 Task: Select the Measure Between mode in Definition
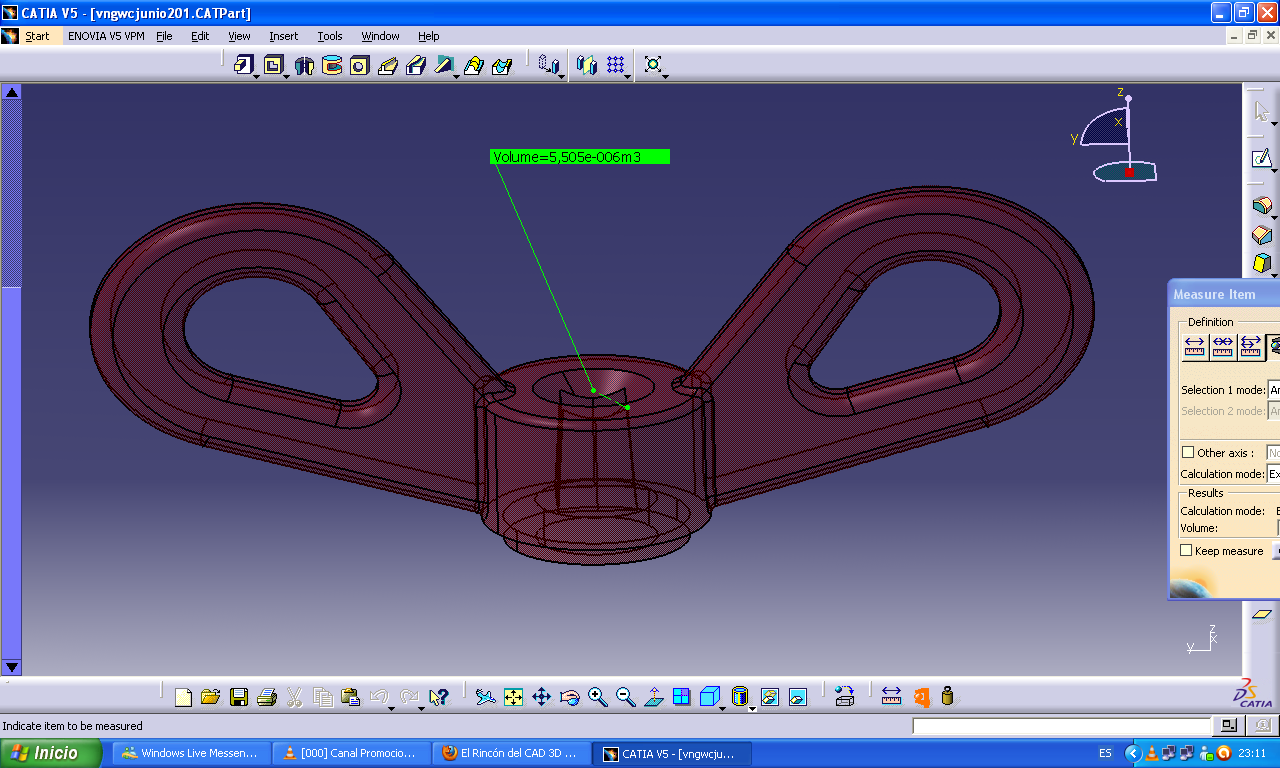point(1195,347)
